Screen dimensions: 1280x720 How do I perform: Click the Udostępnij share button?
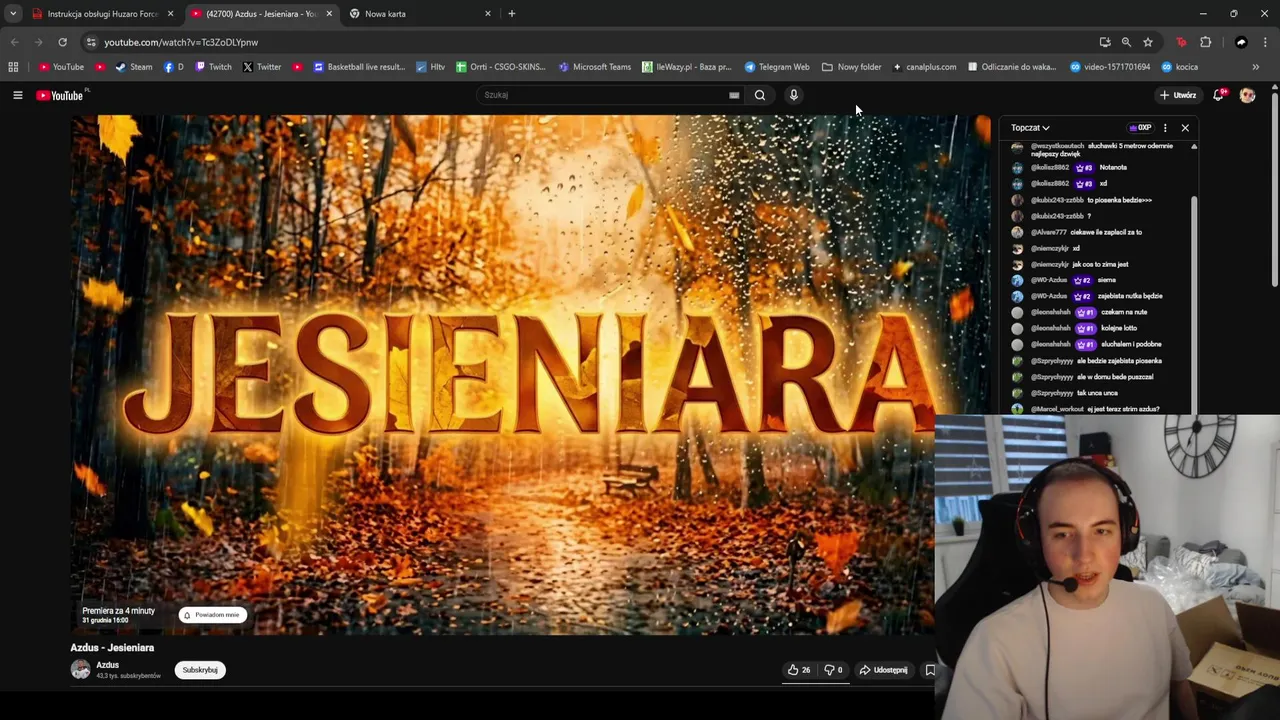pyautogui.click(x=884, y=670)
